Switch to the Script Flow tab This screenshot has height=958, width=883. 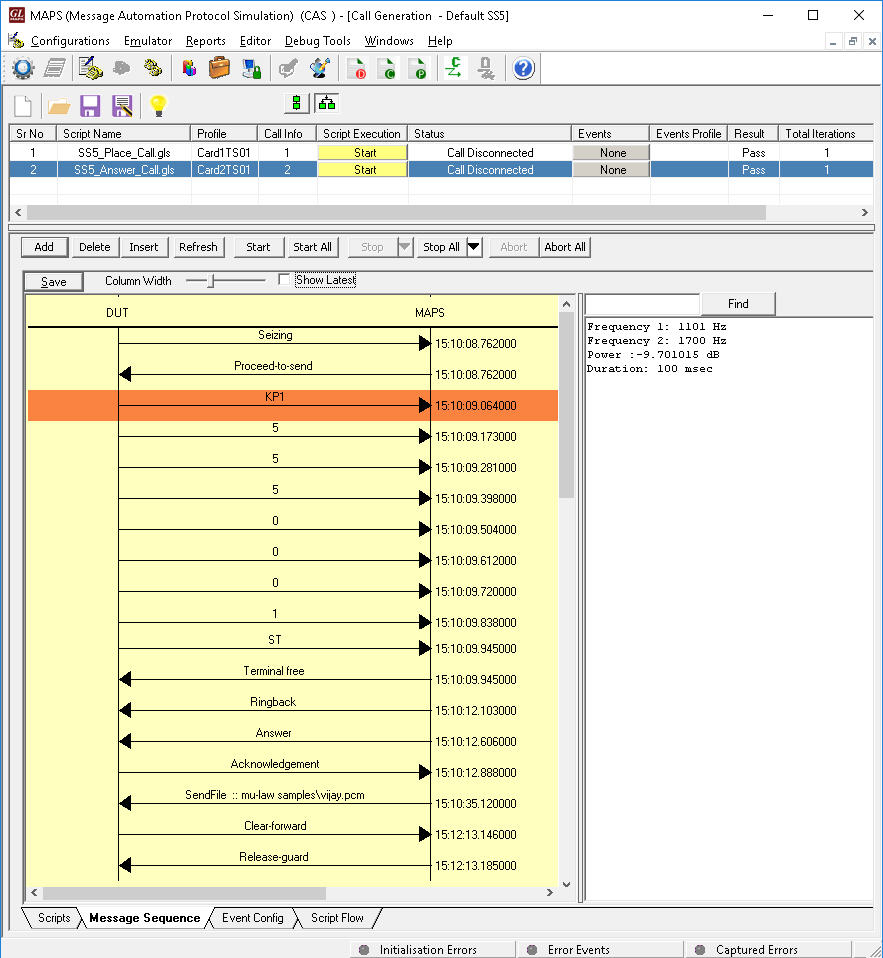pyautogui.click(x=337, y=918)
